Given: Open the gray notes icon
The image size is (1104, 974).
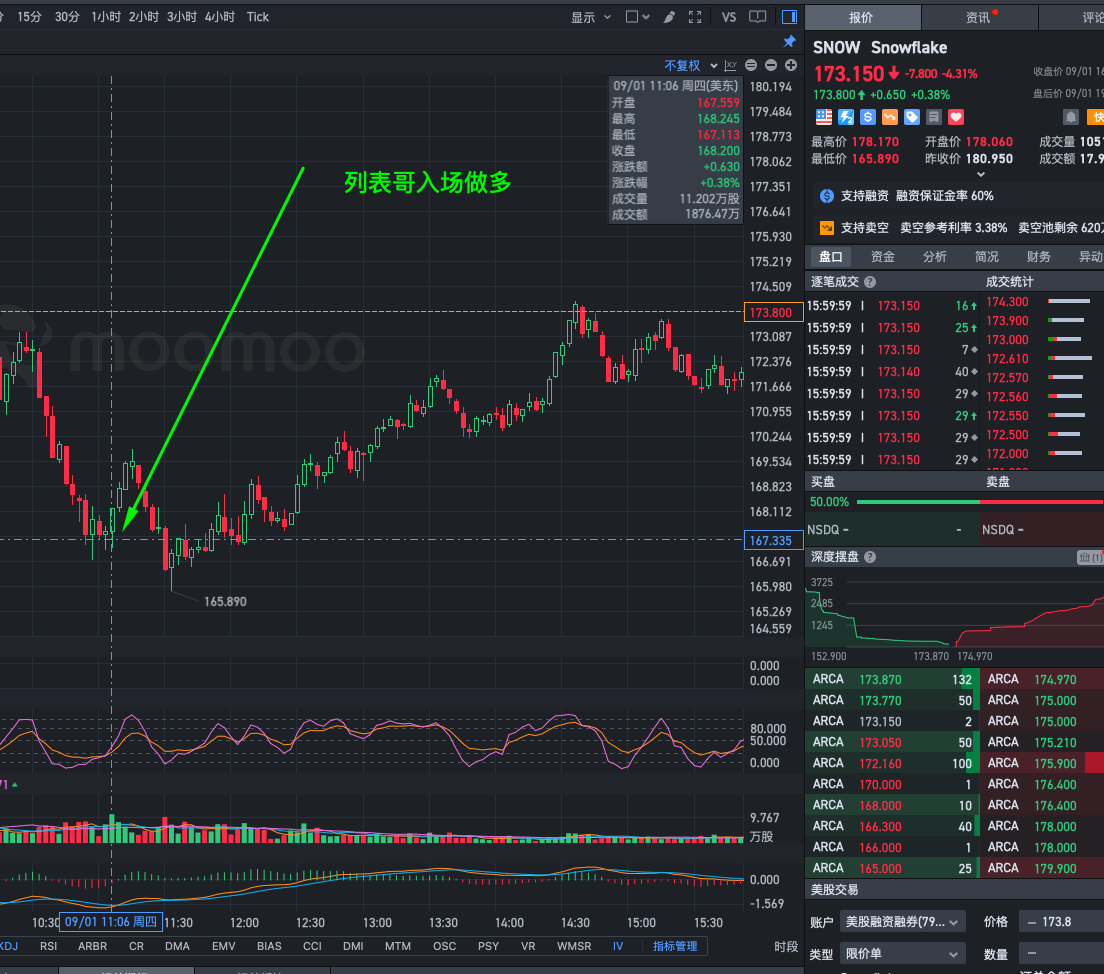Looking at the screenshot, I should pos(934,117).
